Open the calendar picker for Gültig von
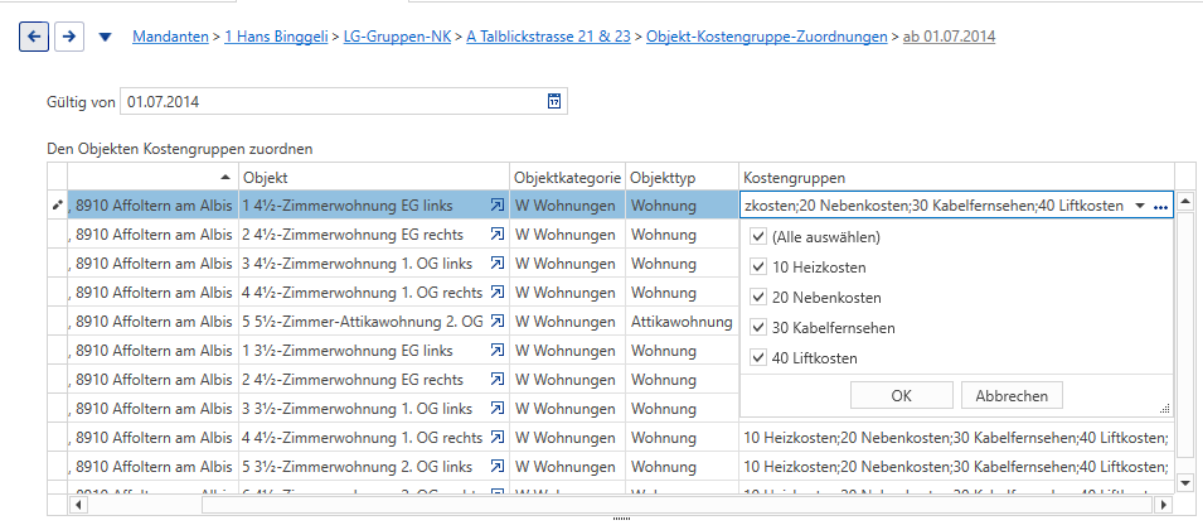1203x530 pixels. click(x=554, y=101)
